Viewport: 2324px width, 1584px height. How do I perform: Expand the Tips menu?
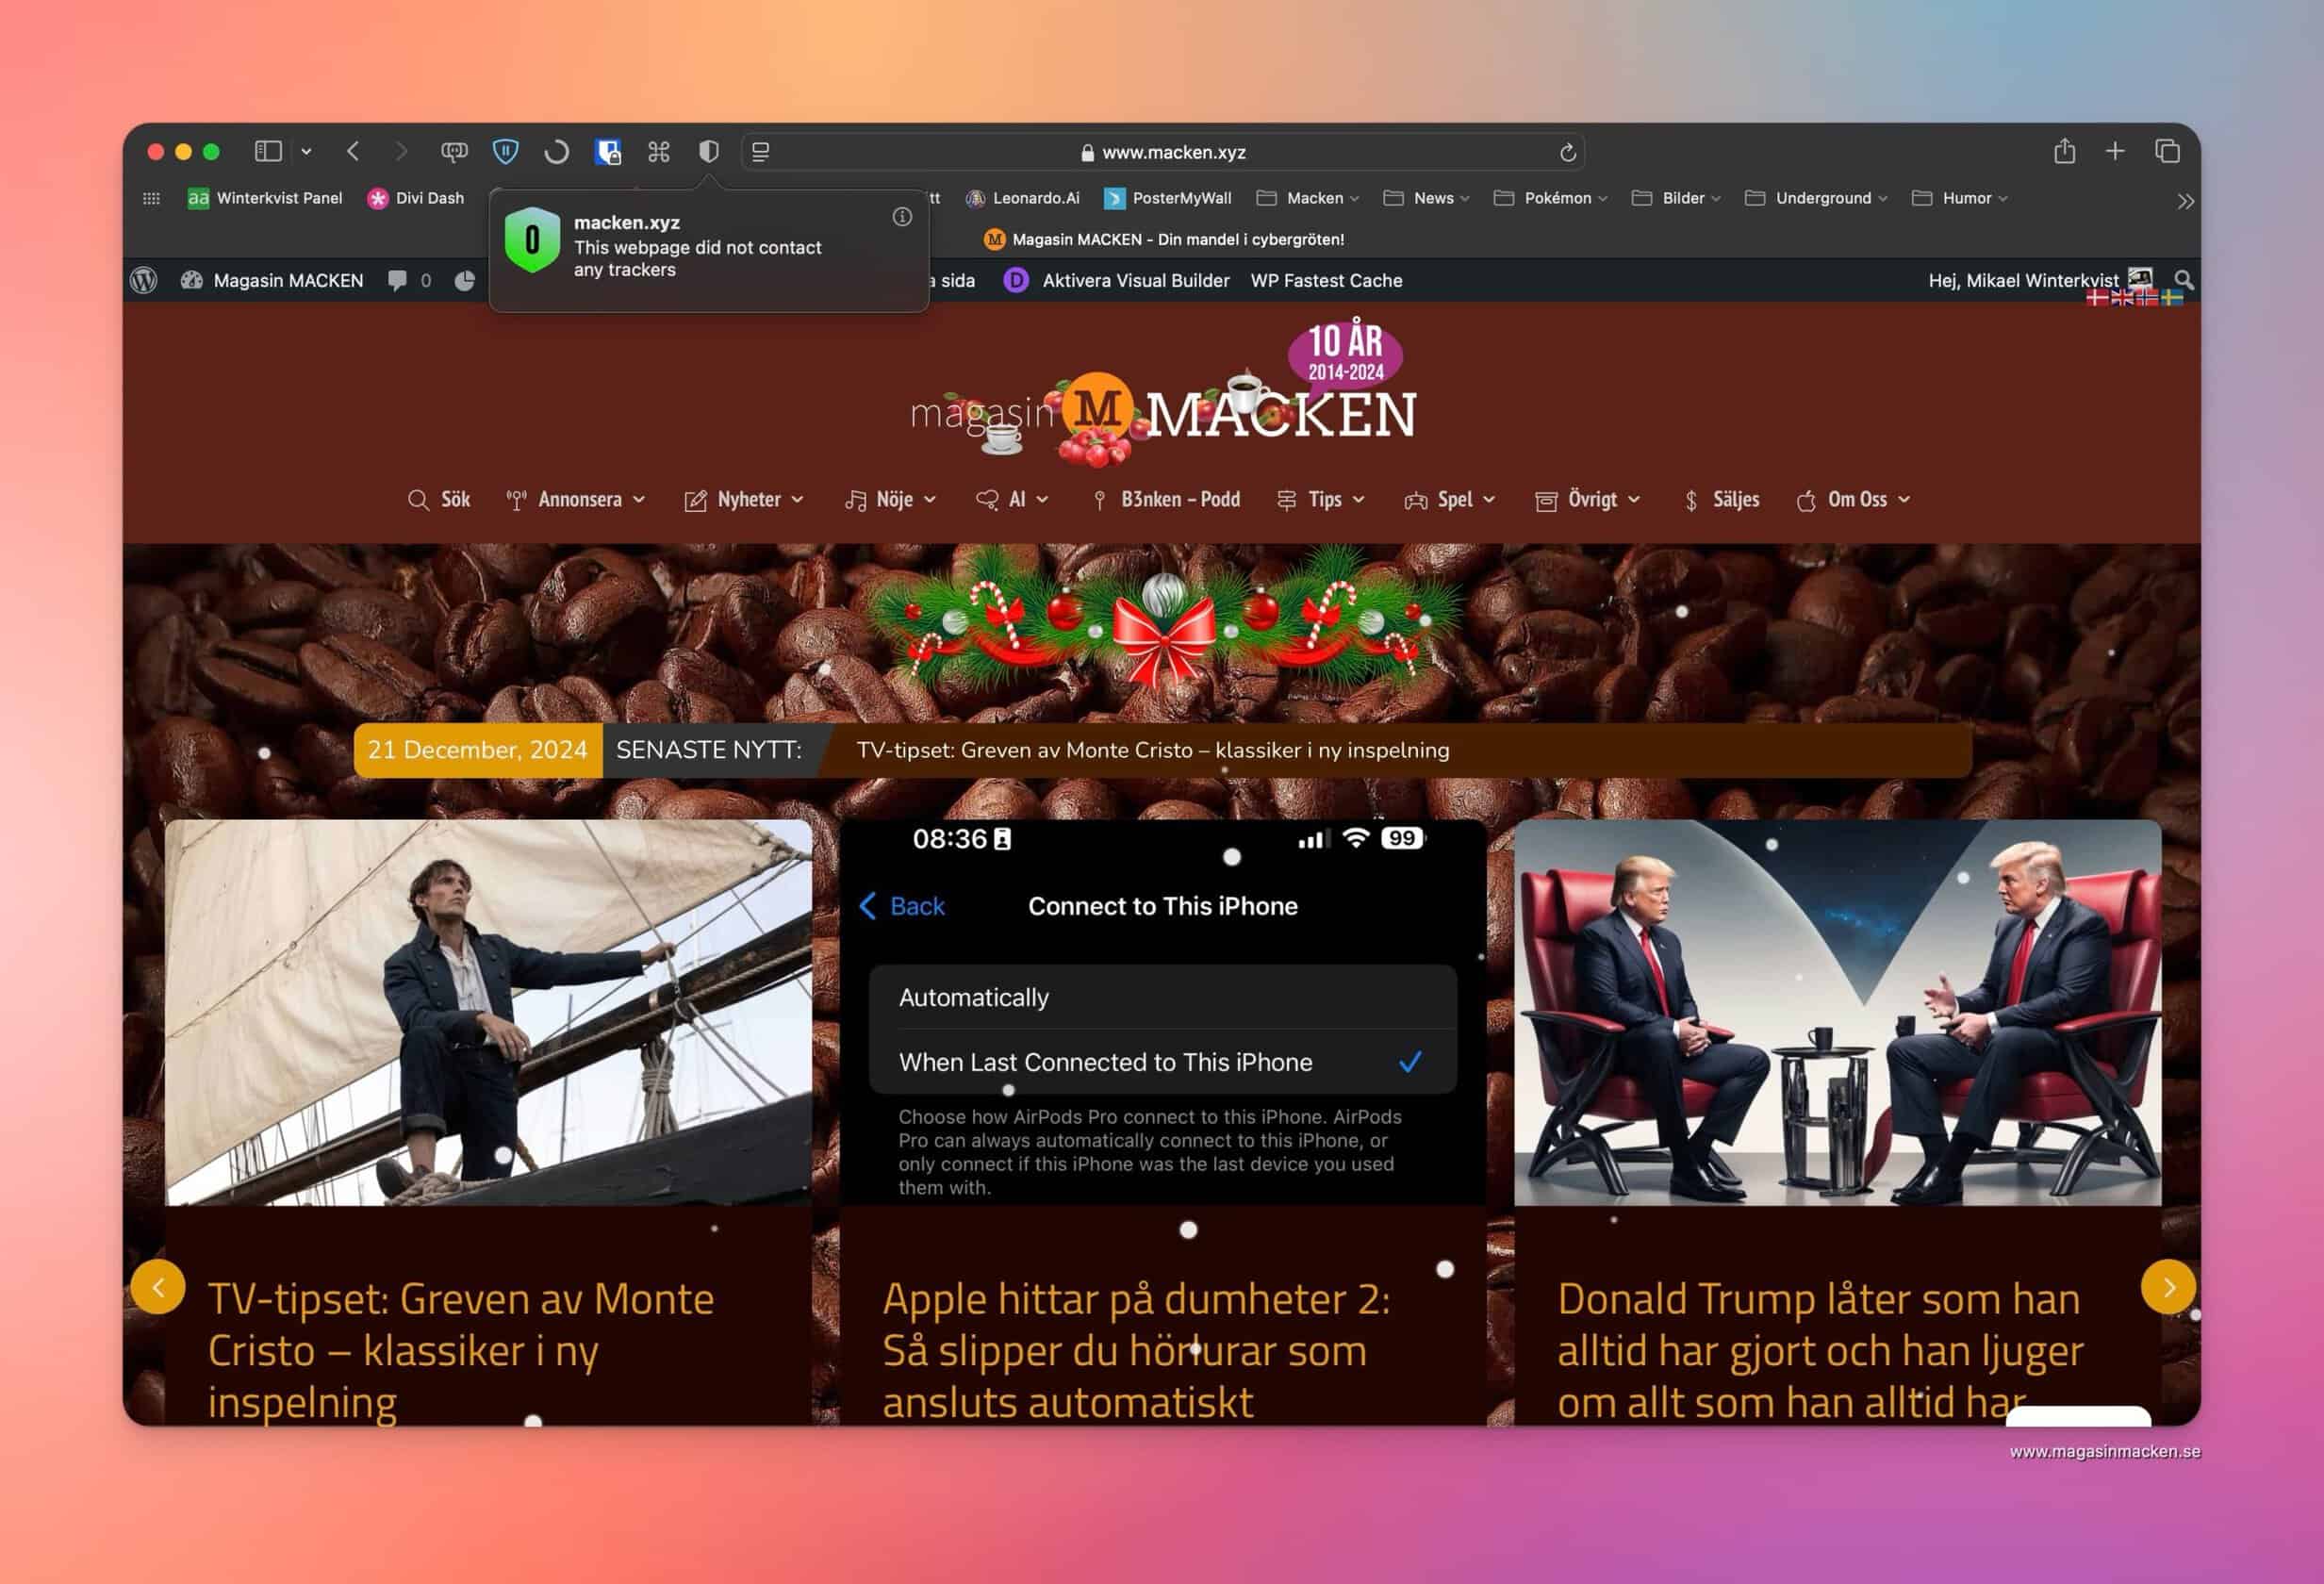(1320, 500)
